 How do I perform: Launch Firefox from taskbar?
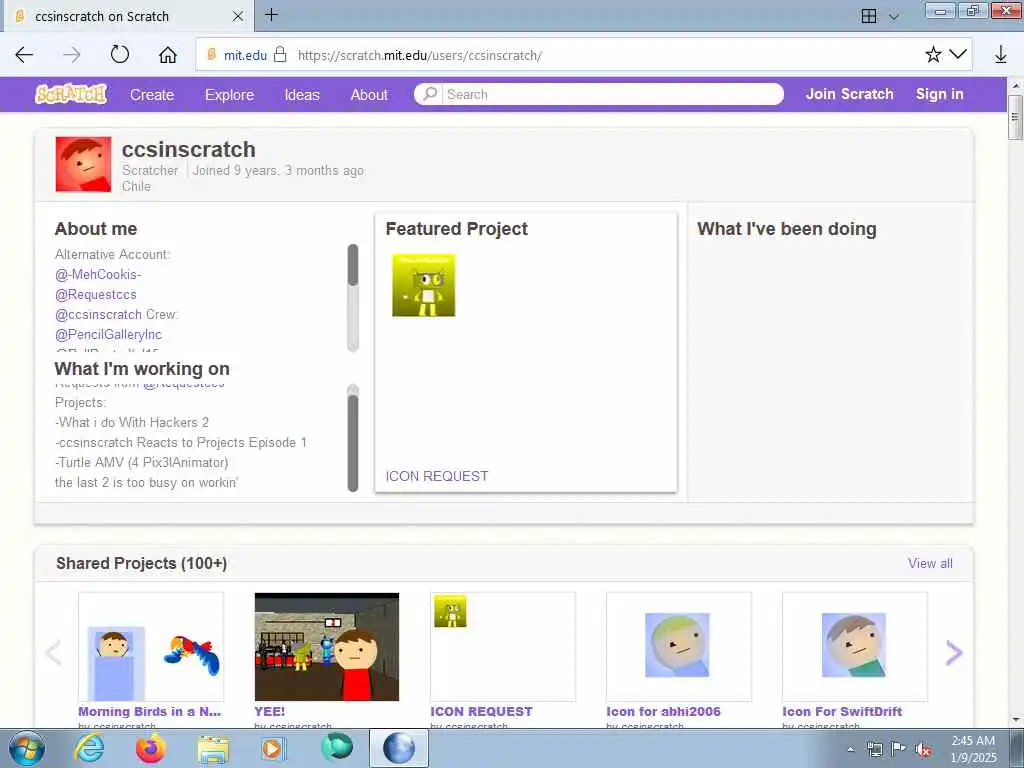(151, 748)
